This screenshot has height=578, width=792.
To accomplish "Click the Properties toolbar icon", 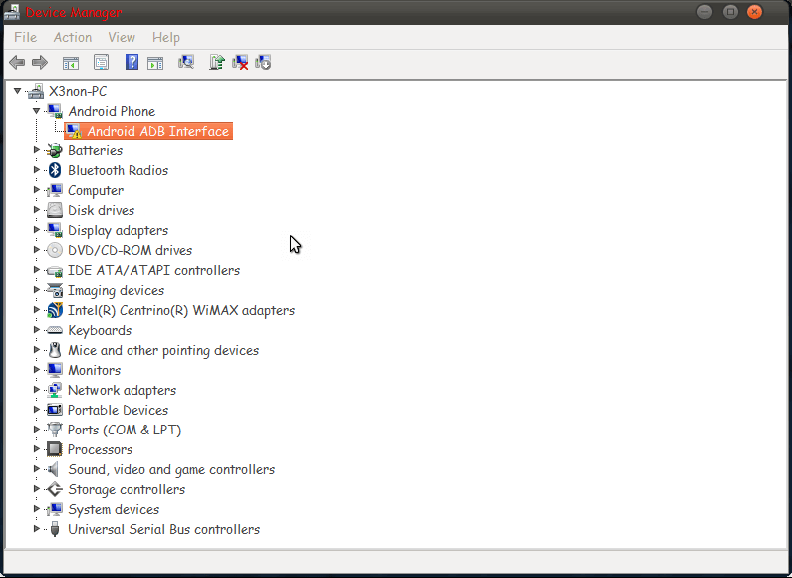I will tap(101, 63).
